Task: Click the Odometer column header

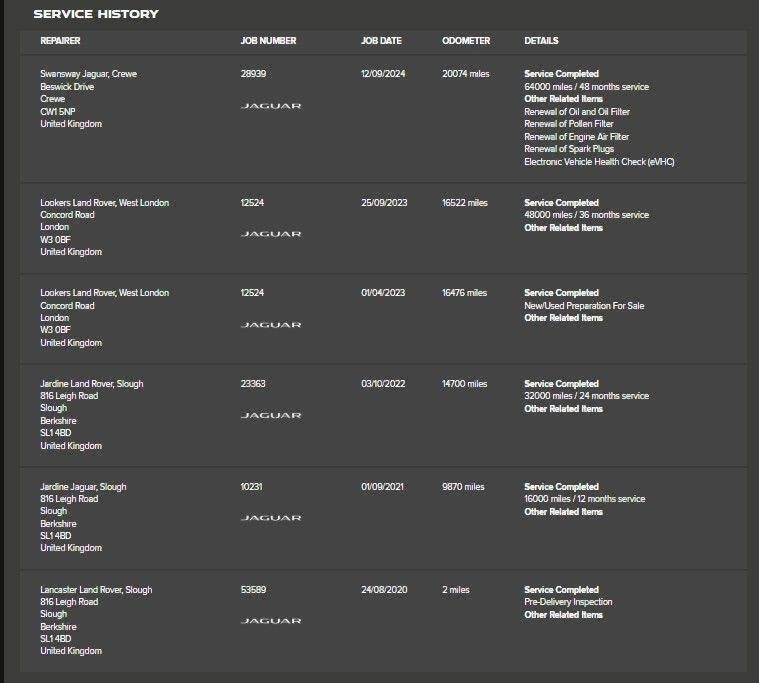Action: (466, 41)
